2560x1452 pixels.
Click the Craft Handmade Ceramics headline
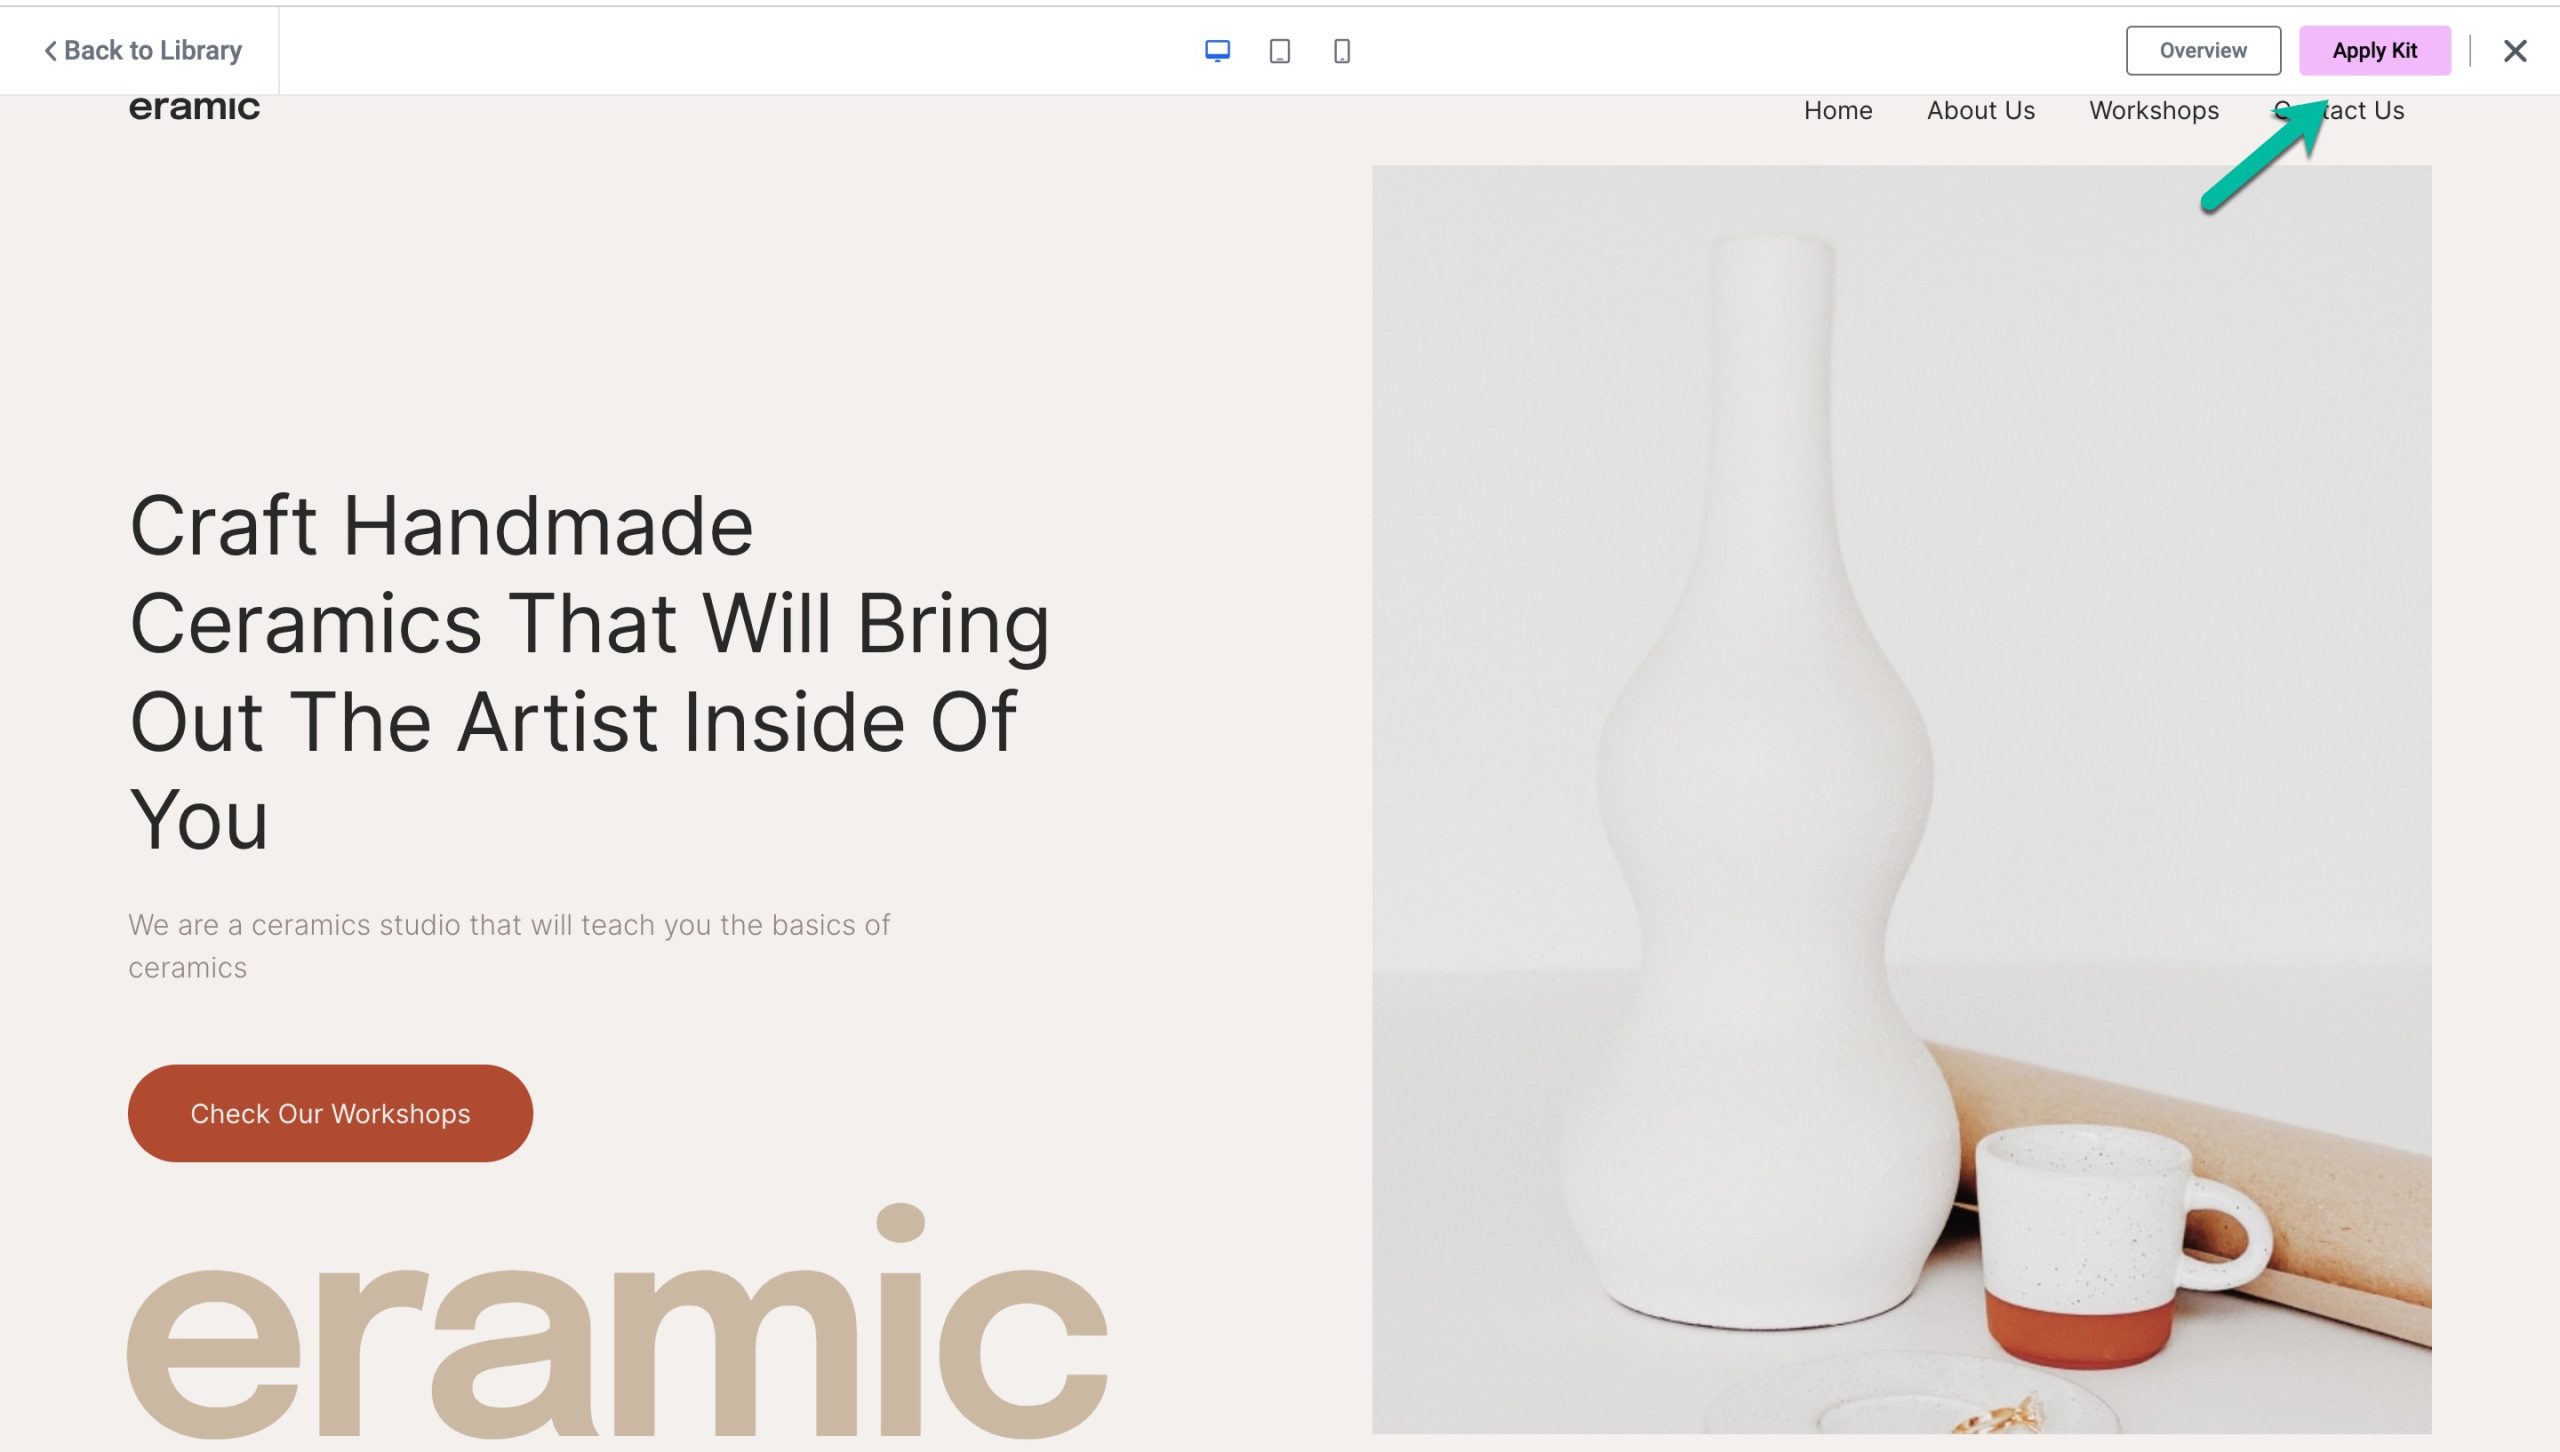[x=590, y=672]
